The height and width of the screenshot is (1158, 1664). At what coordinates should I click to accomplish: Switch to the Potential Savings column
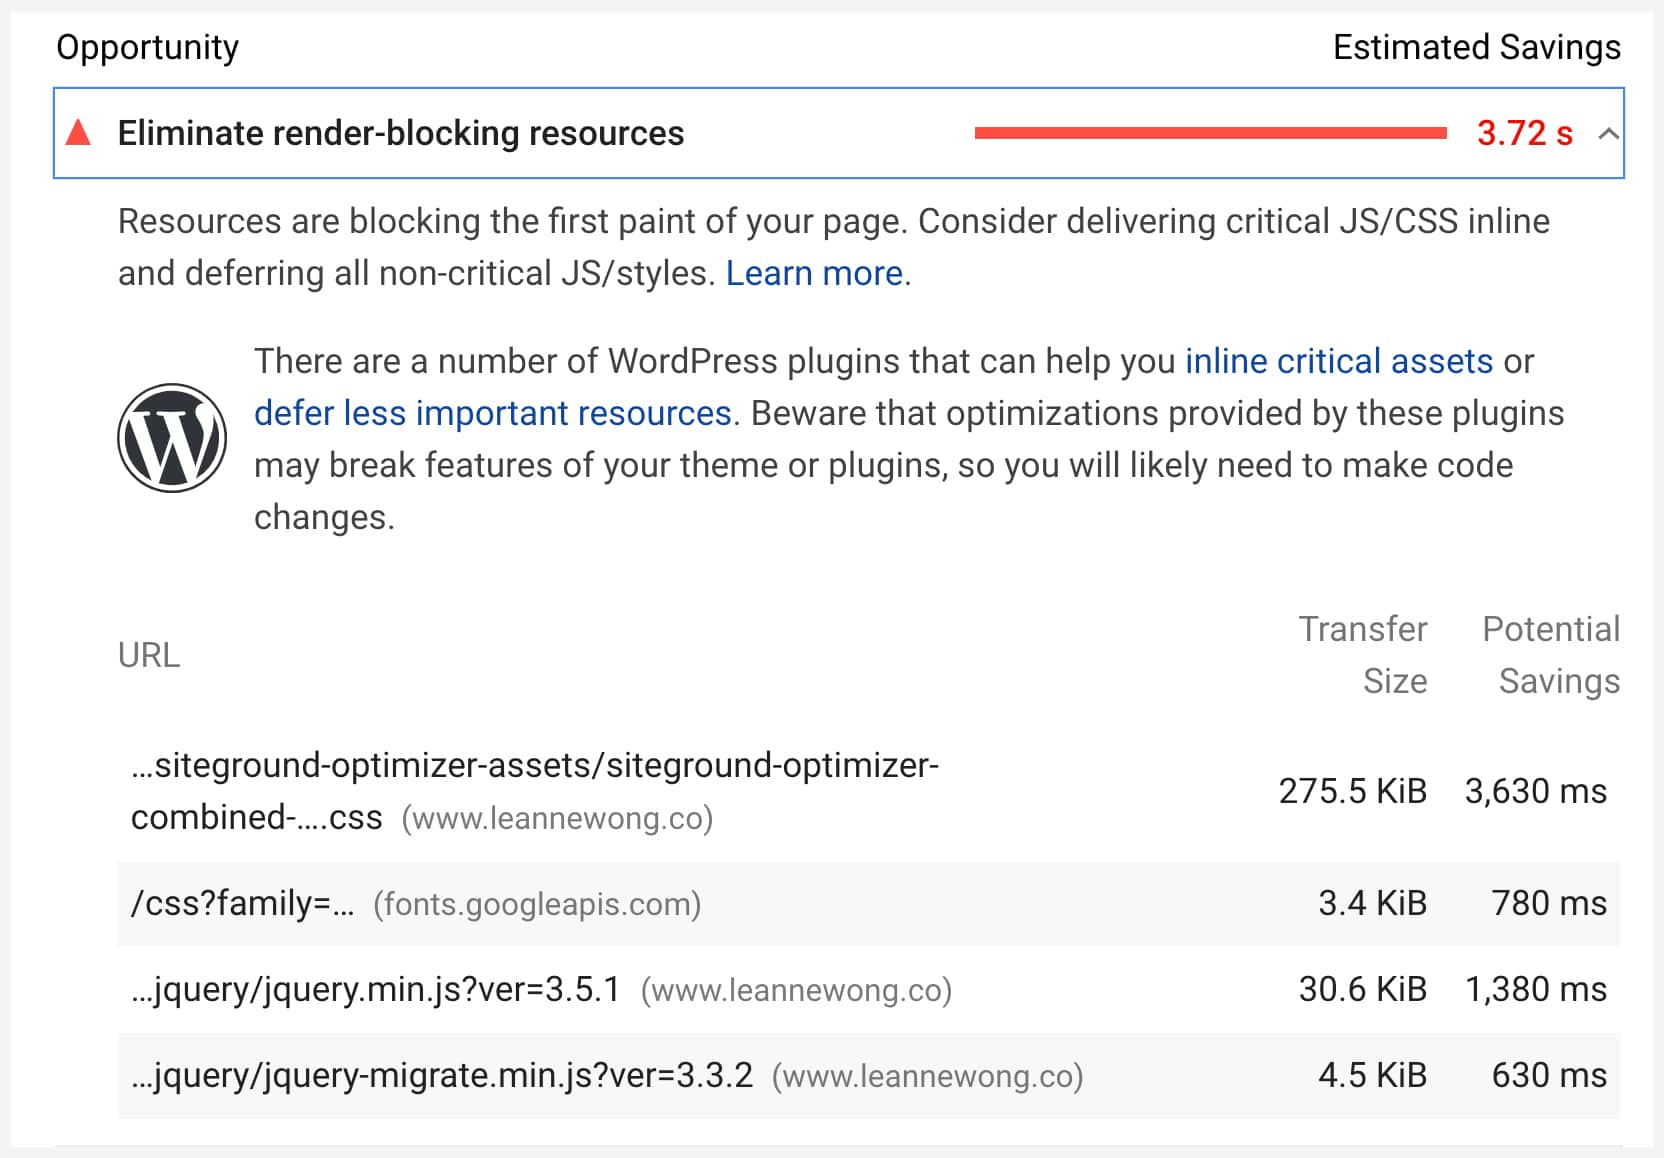coord(1551,655)
